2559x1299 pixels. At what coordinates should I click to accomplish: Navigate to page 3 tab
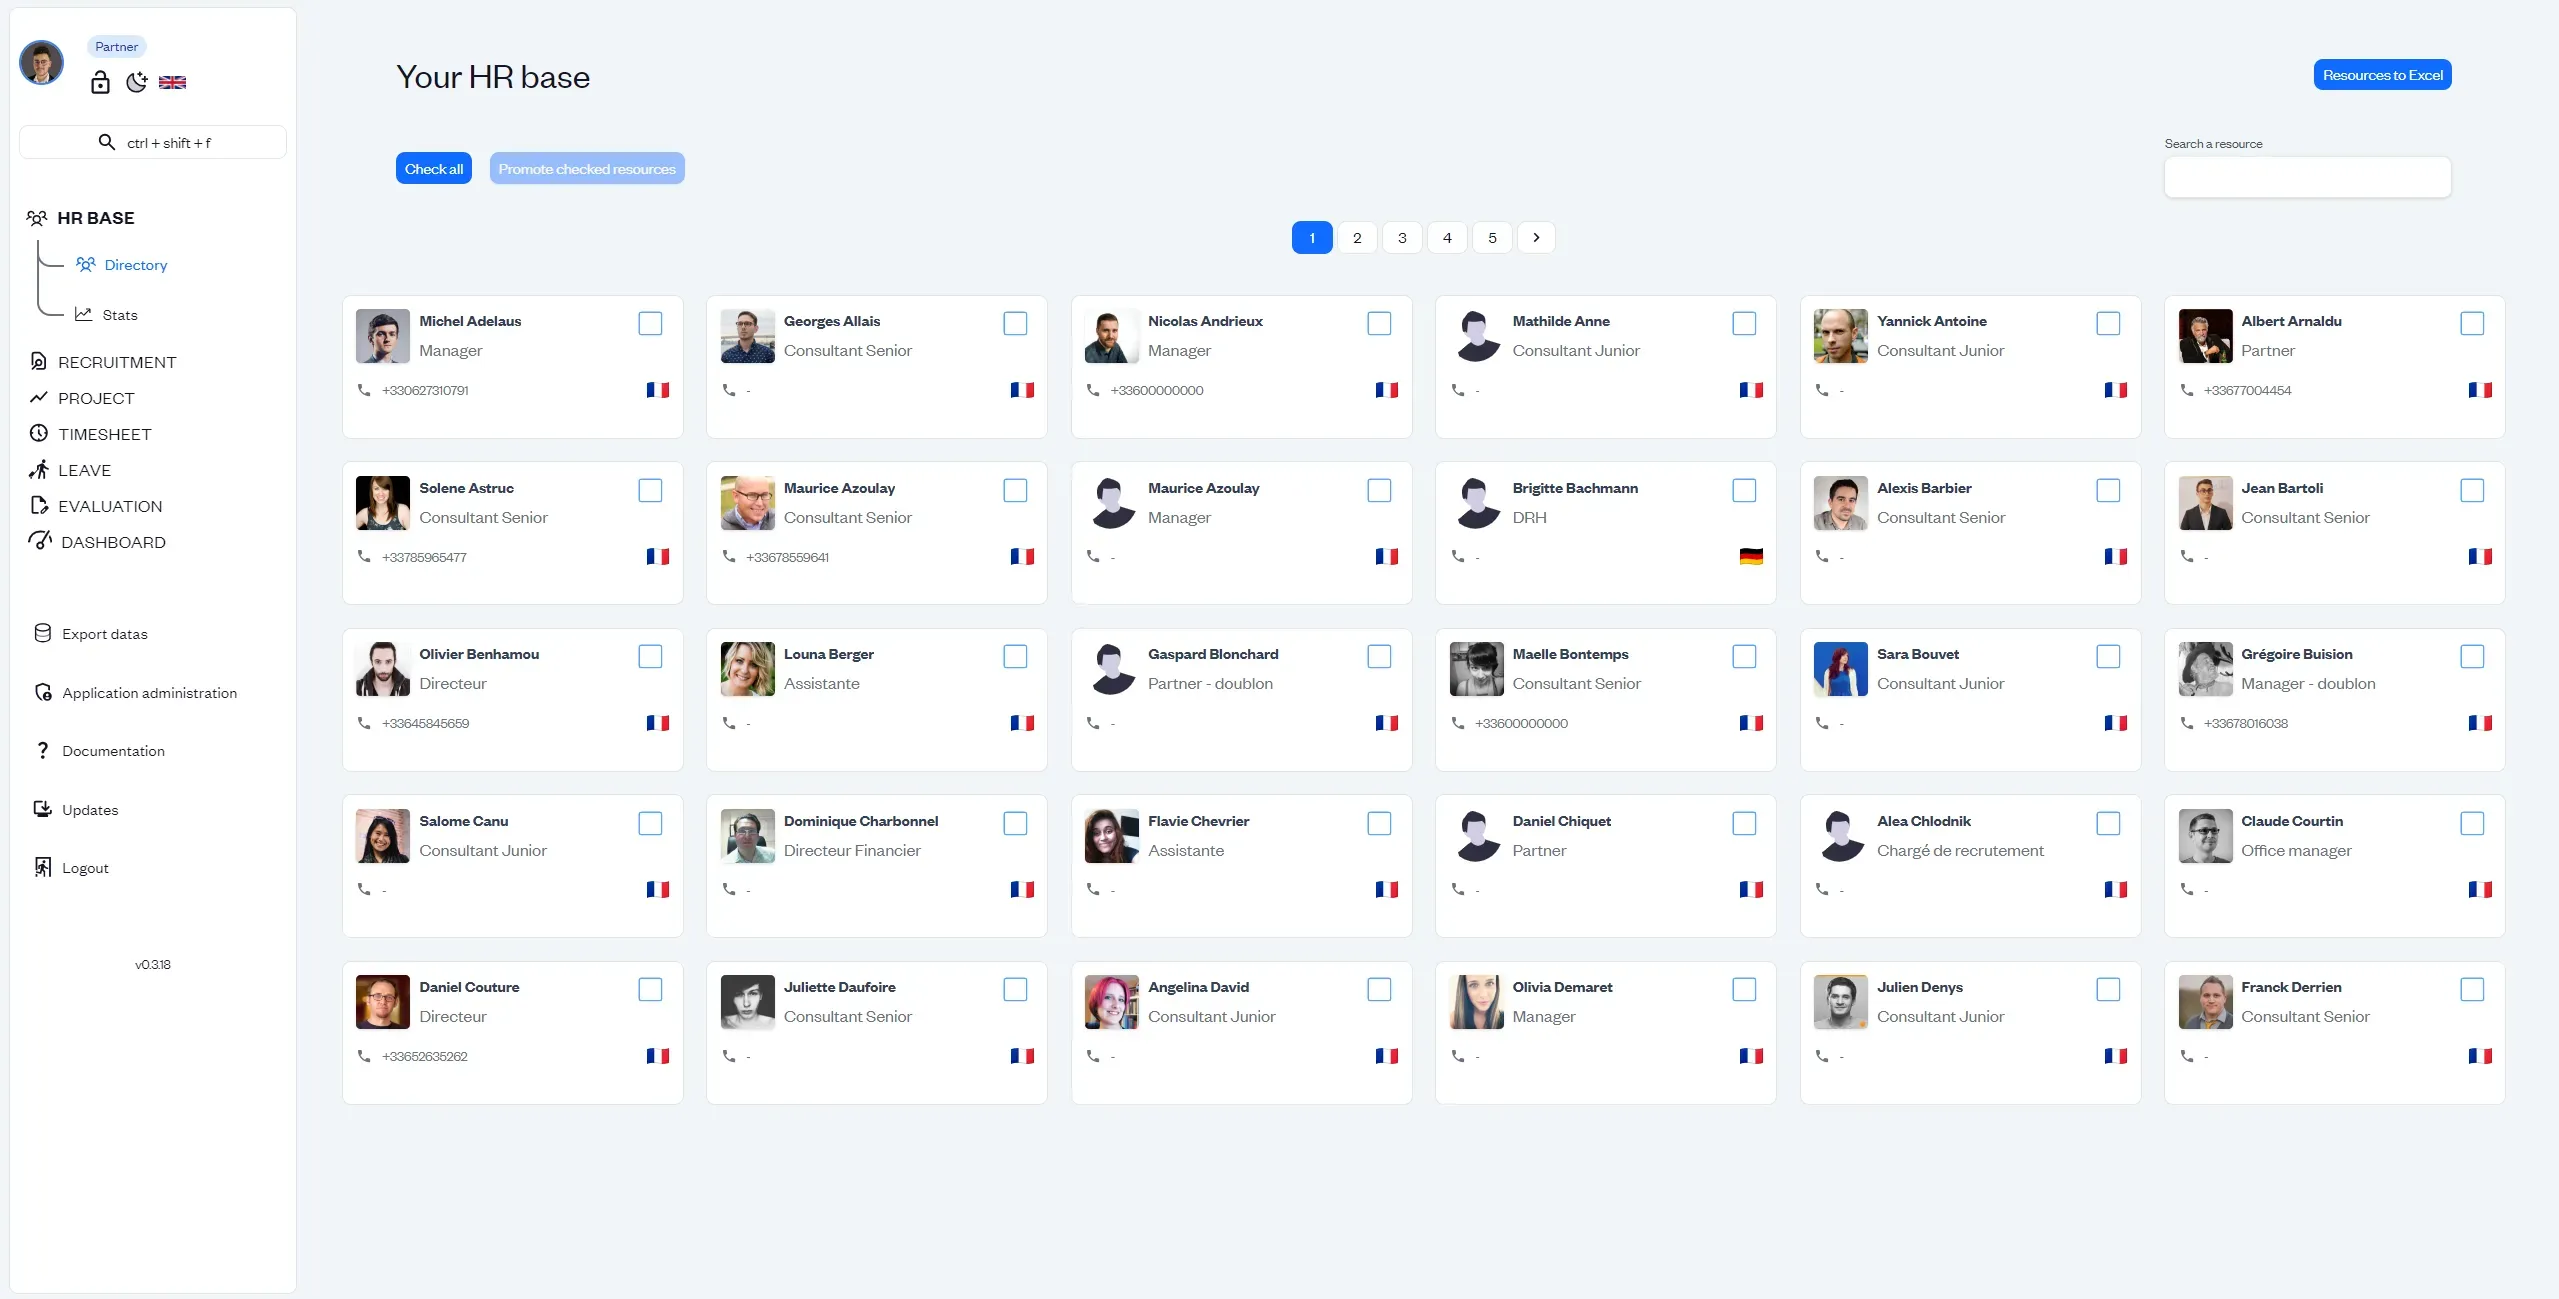(1401, 237)
